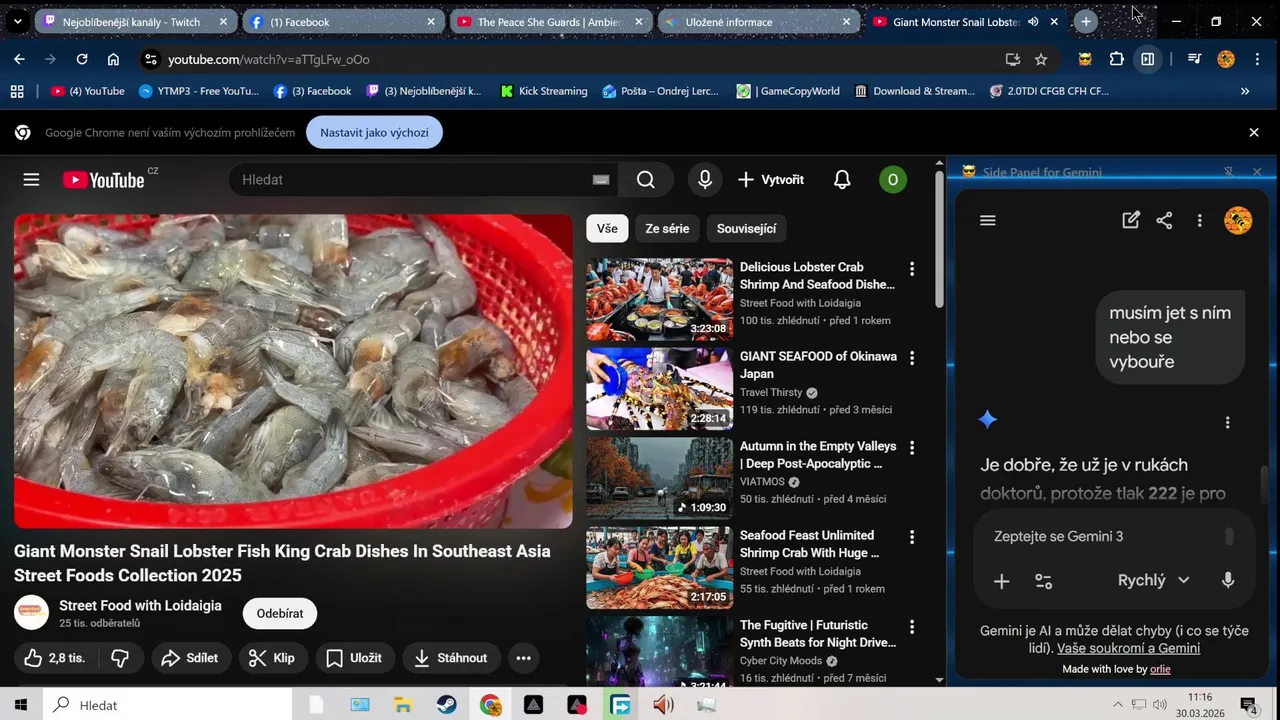Image resolution: width=1280 pixels, height=720 pixels.
Task: Open the taskbar volume speaker tray icon
Action: [1160, 705]
